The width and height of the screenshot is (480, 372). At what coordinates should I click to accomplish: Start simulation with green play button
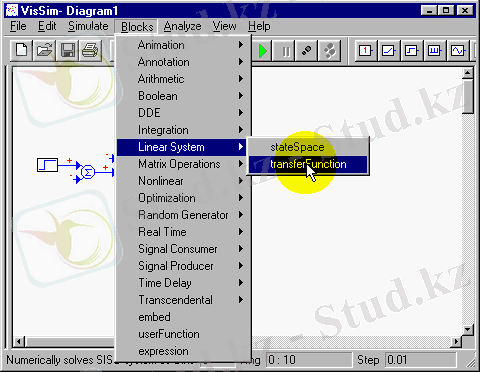coord(262,51)
